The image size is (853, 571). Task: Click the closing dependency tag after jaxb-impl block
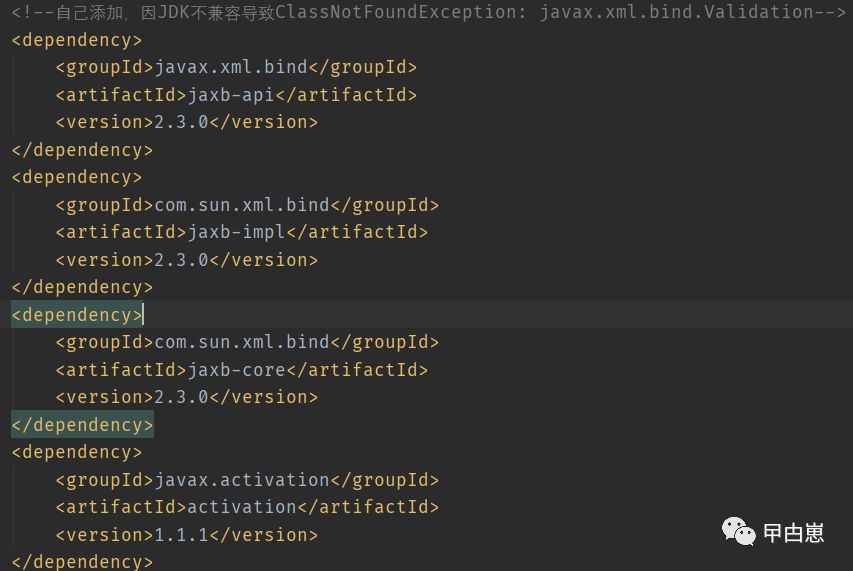[82, 287]
